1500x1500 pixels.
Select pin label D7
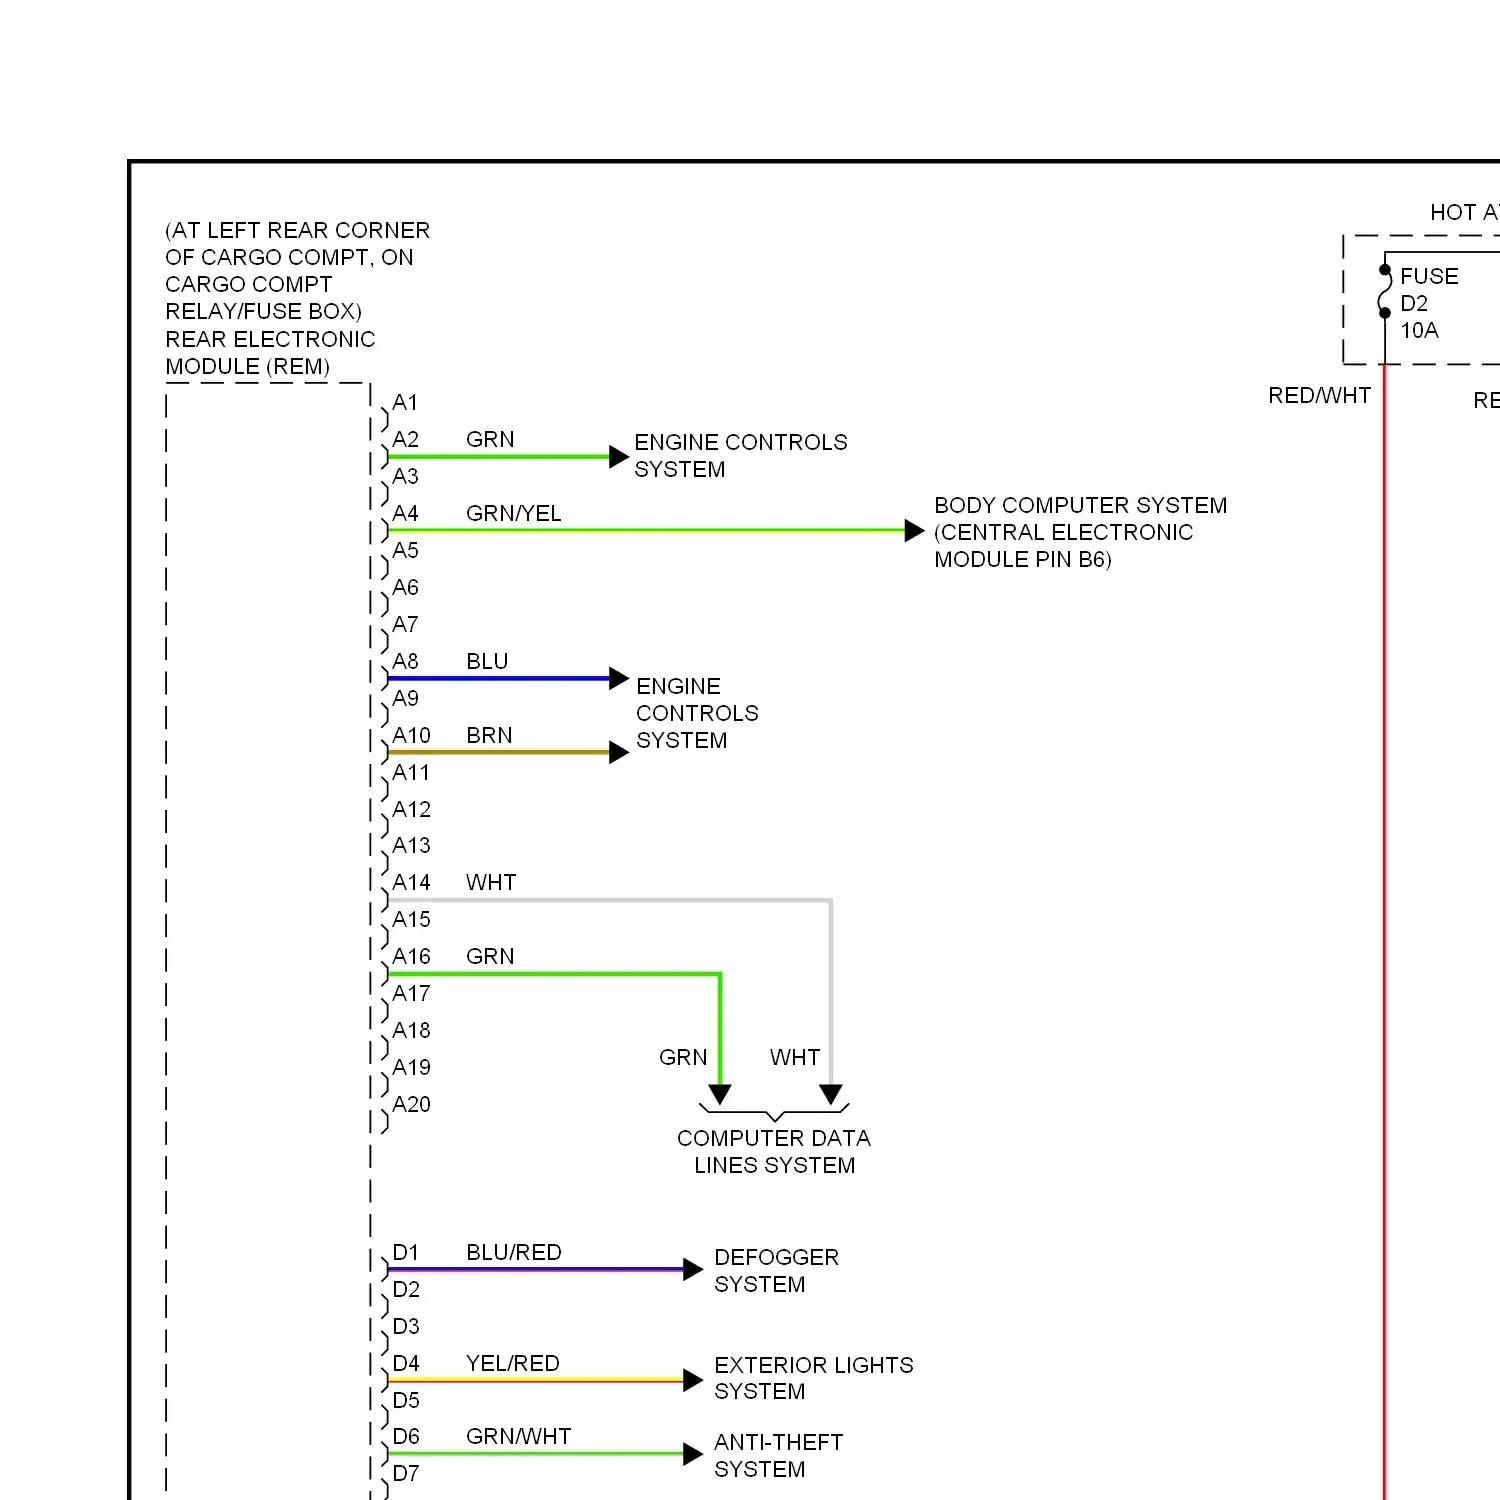(x=406, y=1474)
